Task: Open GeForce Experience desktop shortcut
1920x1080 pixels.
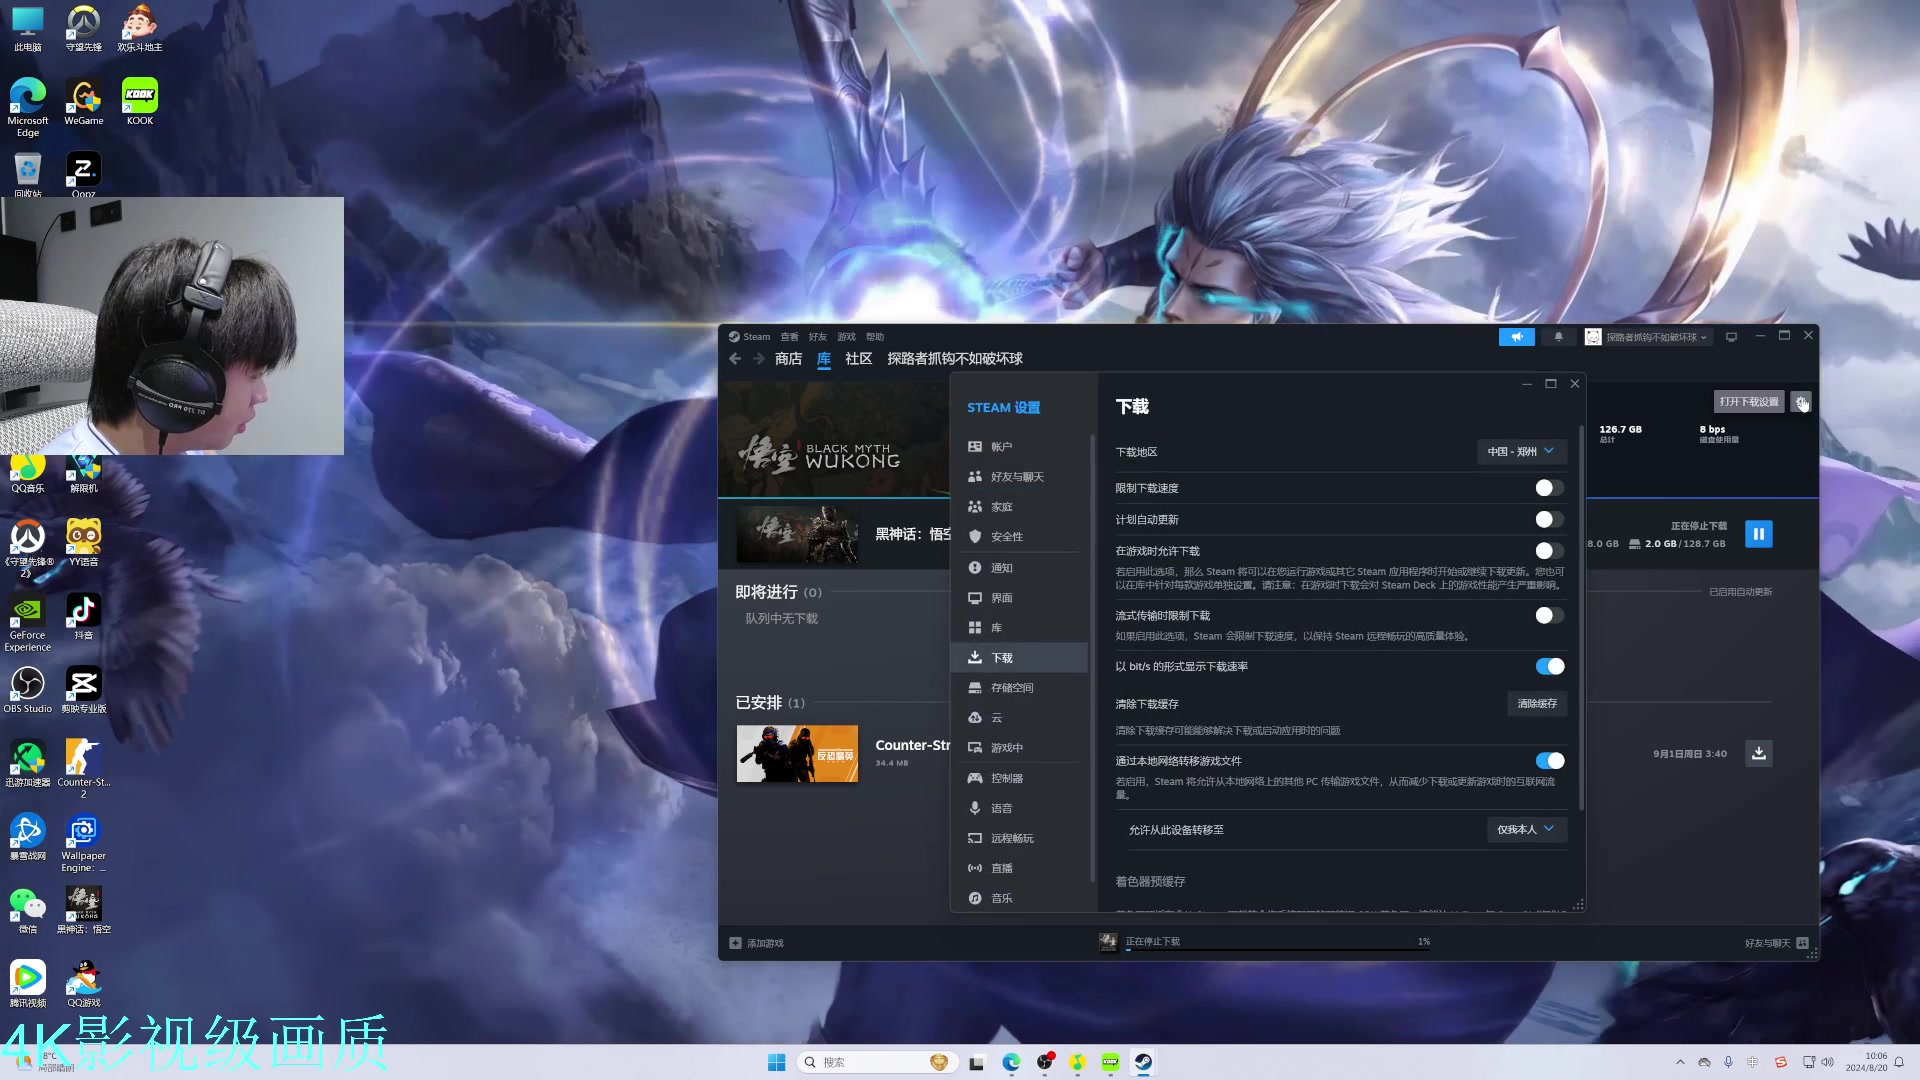Action: point(28,623)
